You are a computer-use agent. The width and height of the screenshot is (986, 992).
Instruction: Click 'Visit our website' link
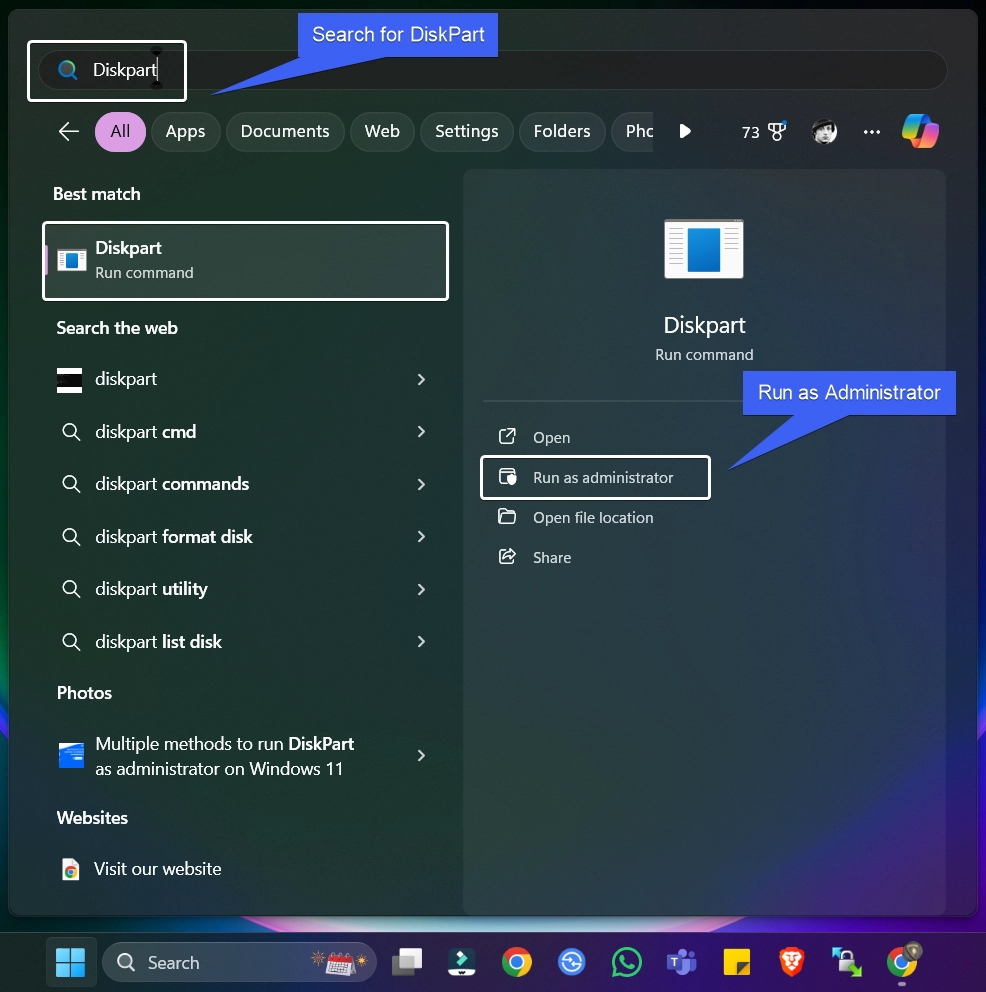pyautogui.click(x=157, y=869)
